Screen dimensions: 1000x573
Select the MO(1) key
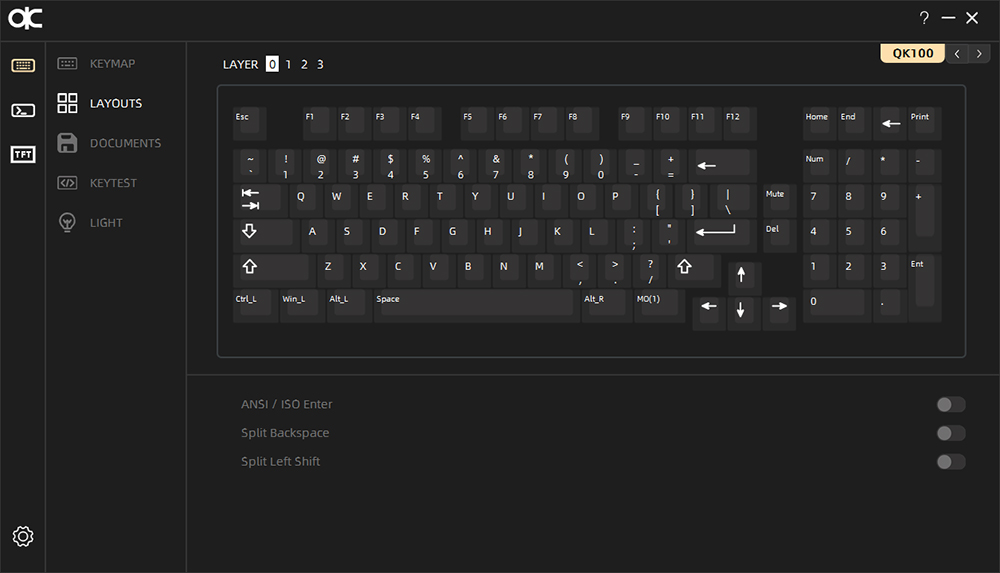click(x=659, y=306)
